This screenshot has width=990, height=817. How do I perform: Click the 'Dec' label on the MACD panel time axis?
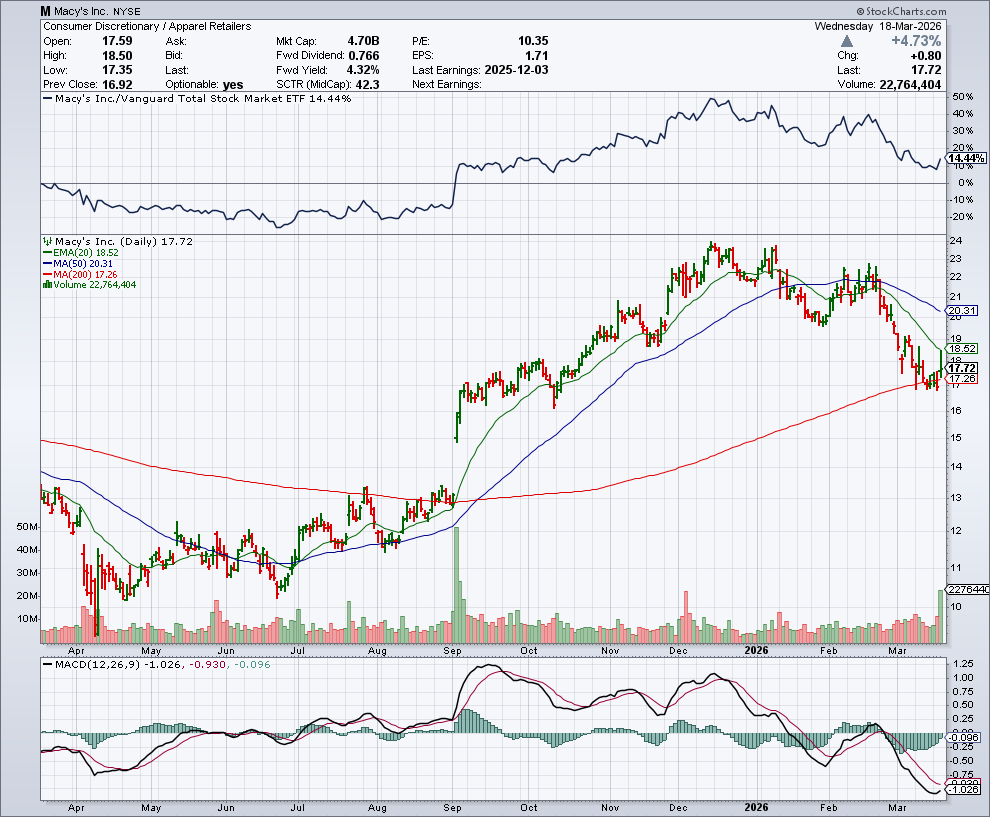[x=679, y=808]
